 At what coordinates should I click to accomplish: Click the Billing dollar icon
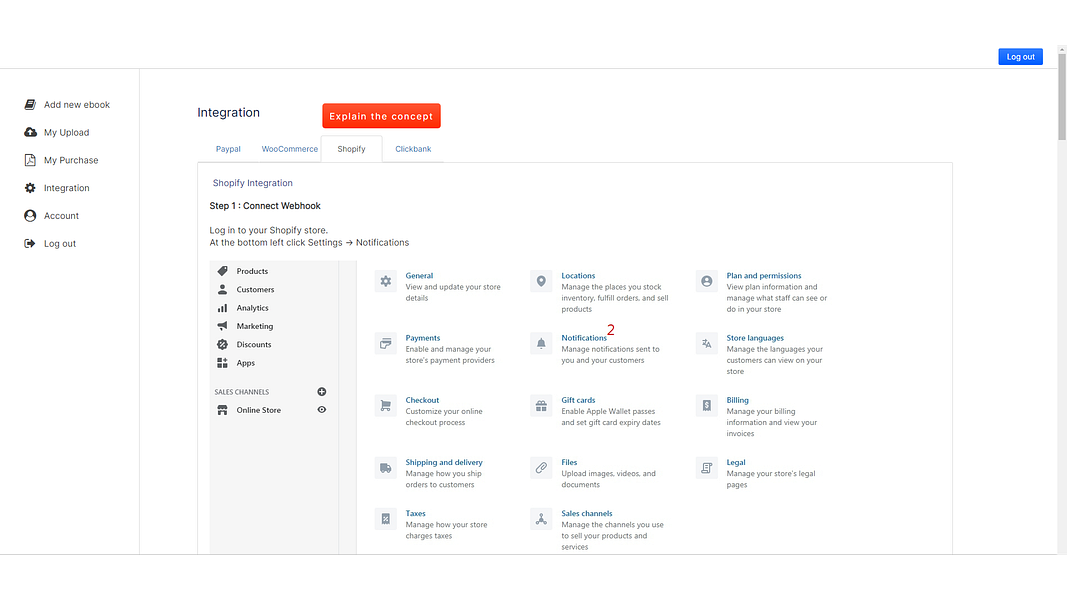click(x=706, y=405)
